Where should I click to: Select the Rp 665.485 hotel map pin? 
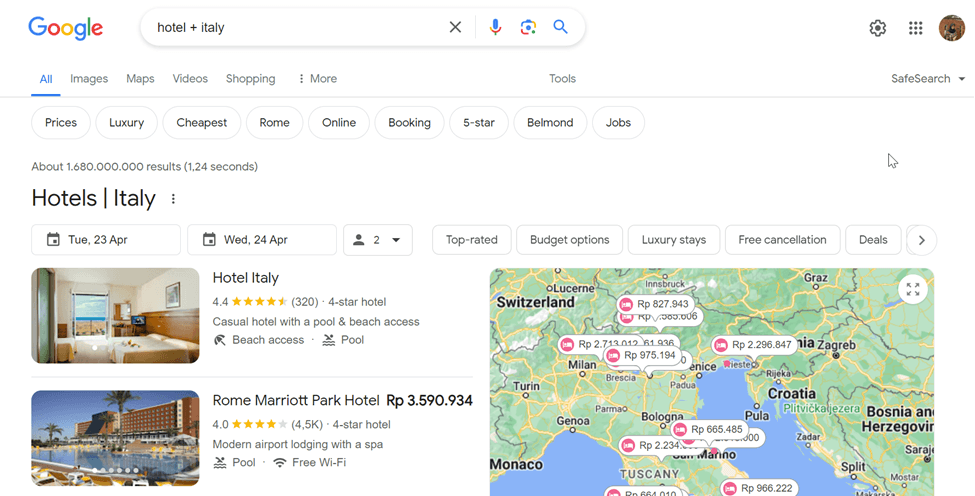point(709,429)
